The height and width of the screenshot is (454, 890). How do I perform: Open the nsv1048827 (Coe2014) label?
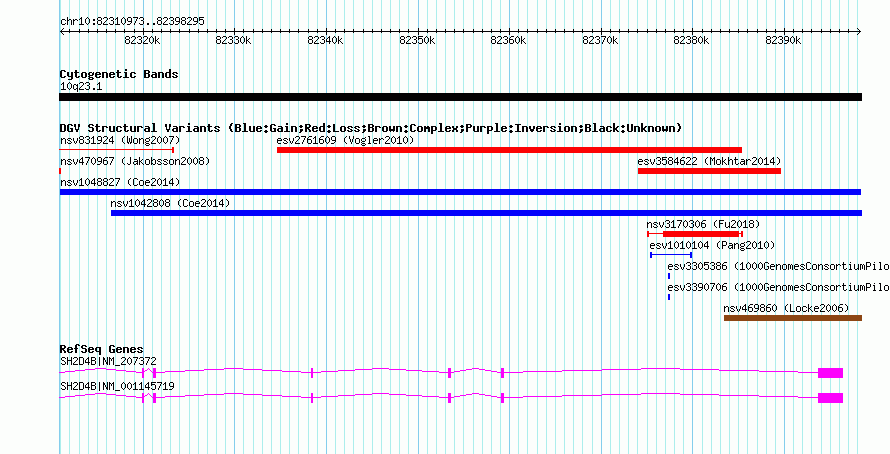[120, 182]
